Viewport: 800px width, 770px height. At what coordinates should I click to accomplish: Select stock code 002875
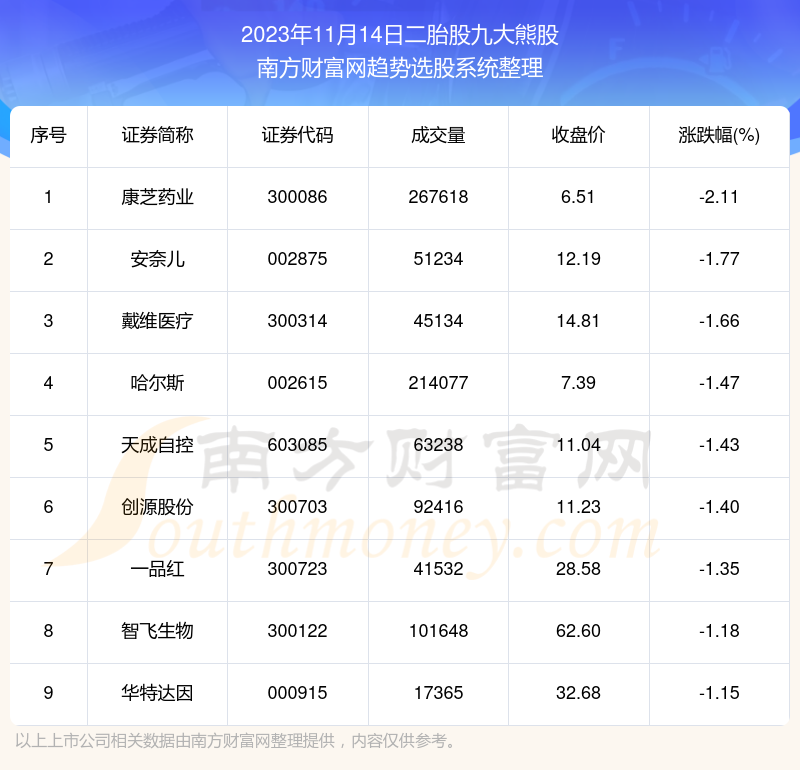[x=297, y=259]
